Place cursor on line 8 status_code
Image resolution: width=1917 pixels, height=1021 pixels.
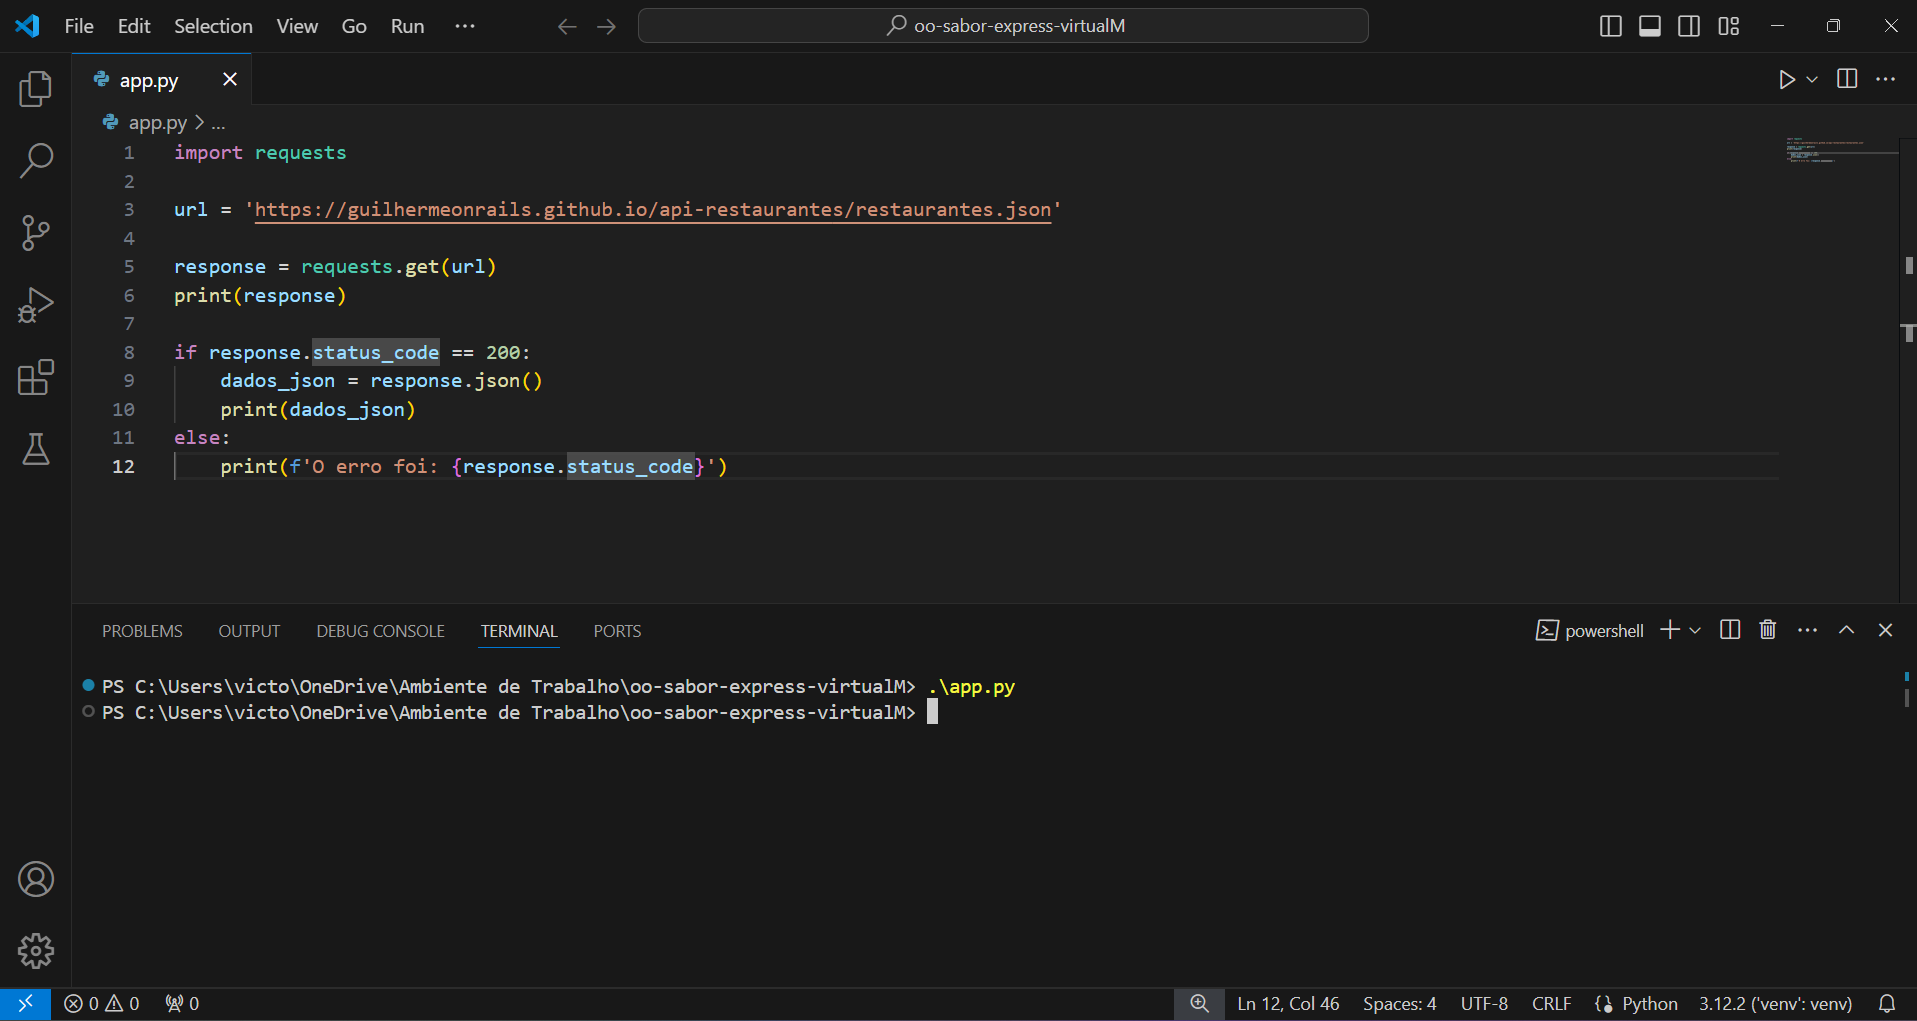[x=375, y=353]
